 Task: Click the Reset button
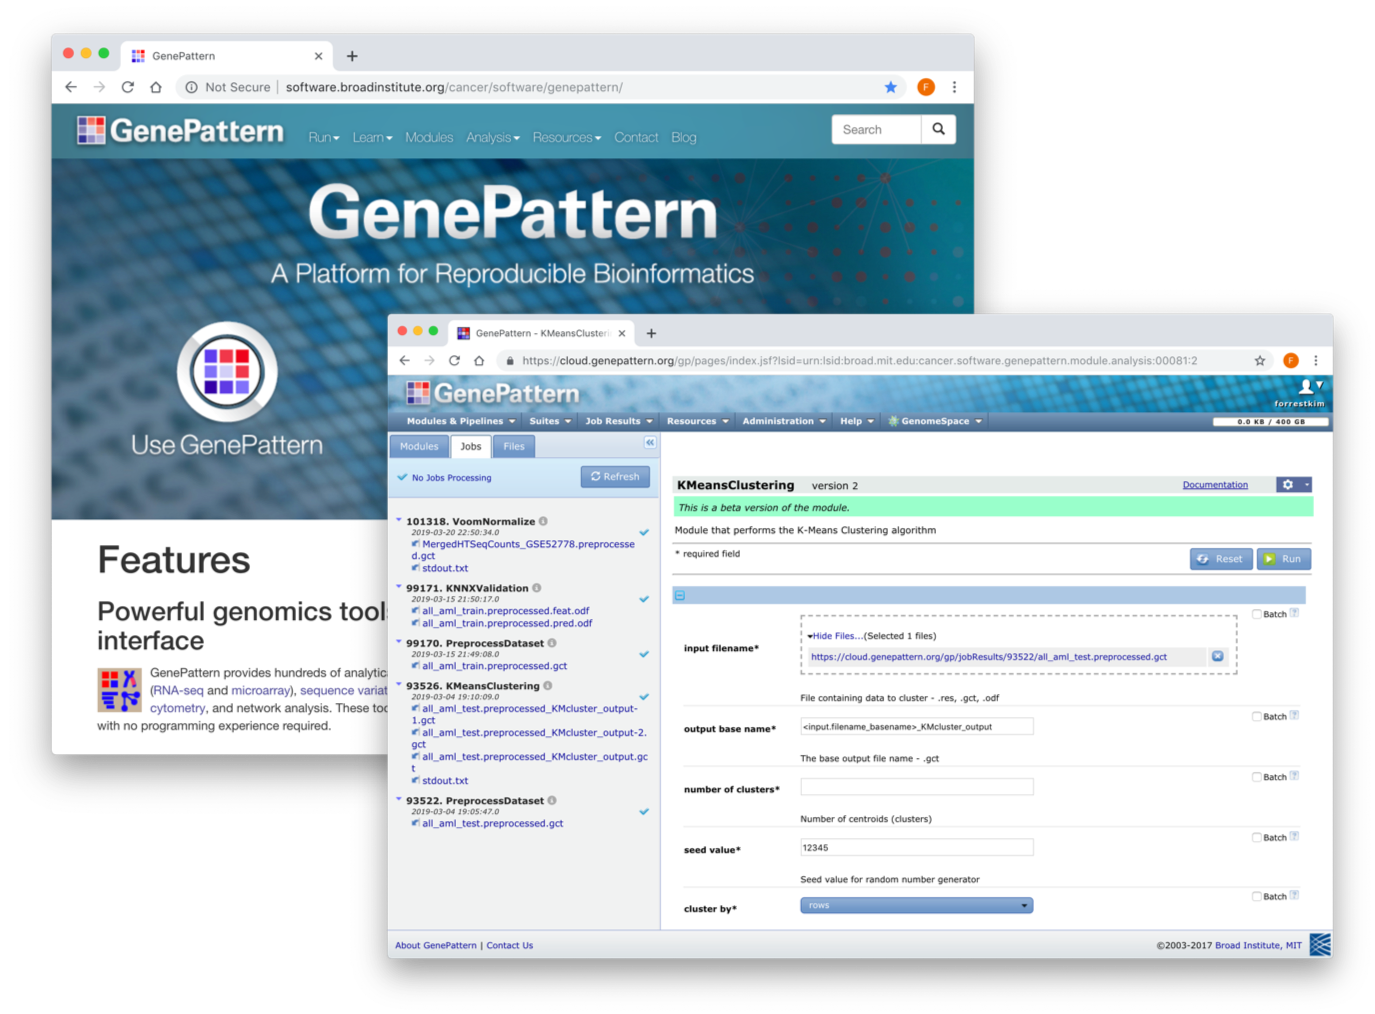point(1221,559)
